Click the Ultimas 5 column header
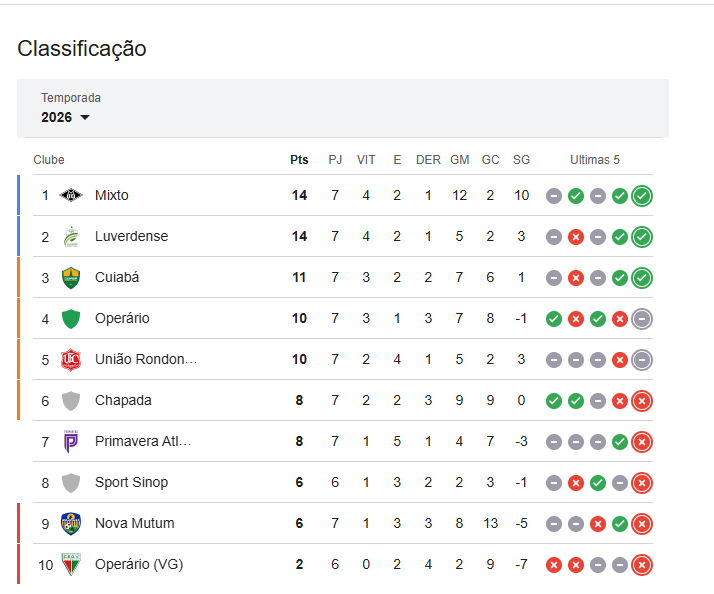 click(595, 160)
